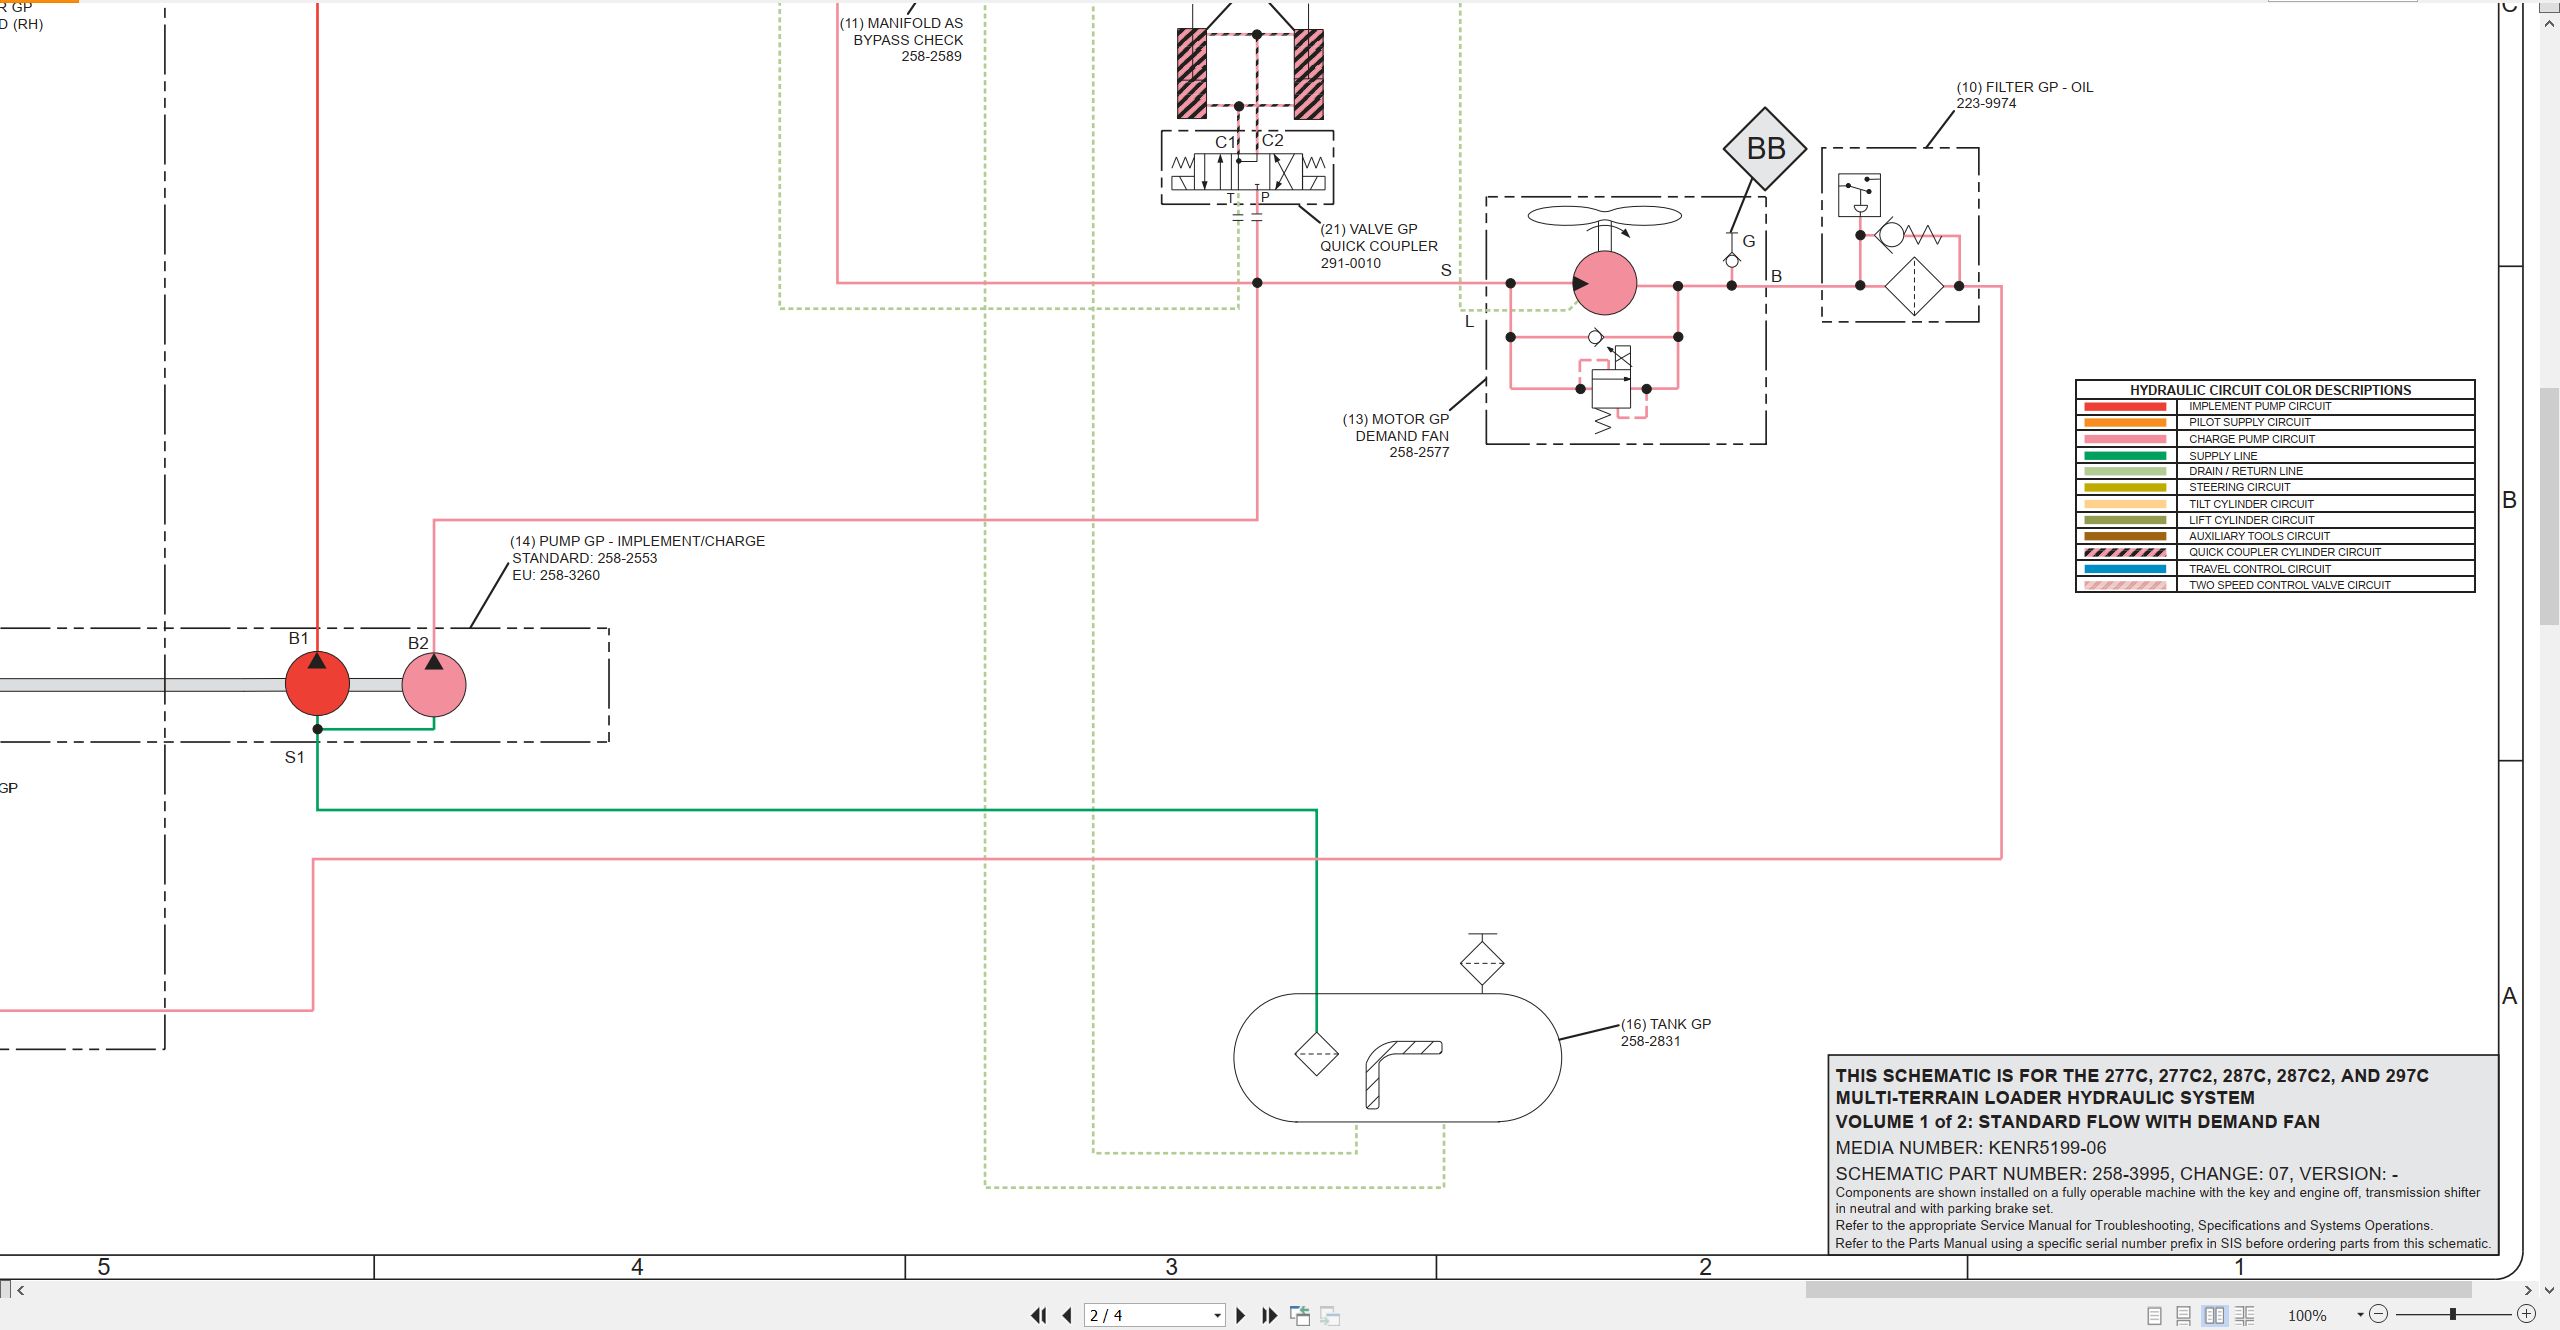Click the CHARGE PUMP CIRCUIT legend text
Screen dimensions: 2560x1330
point(2252,439)
